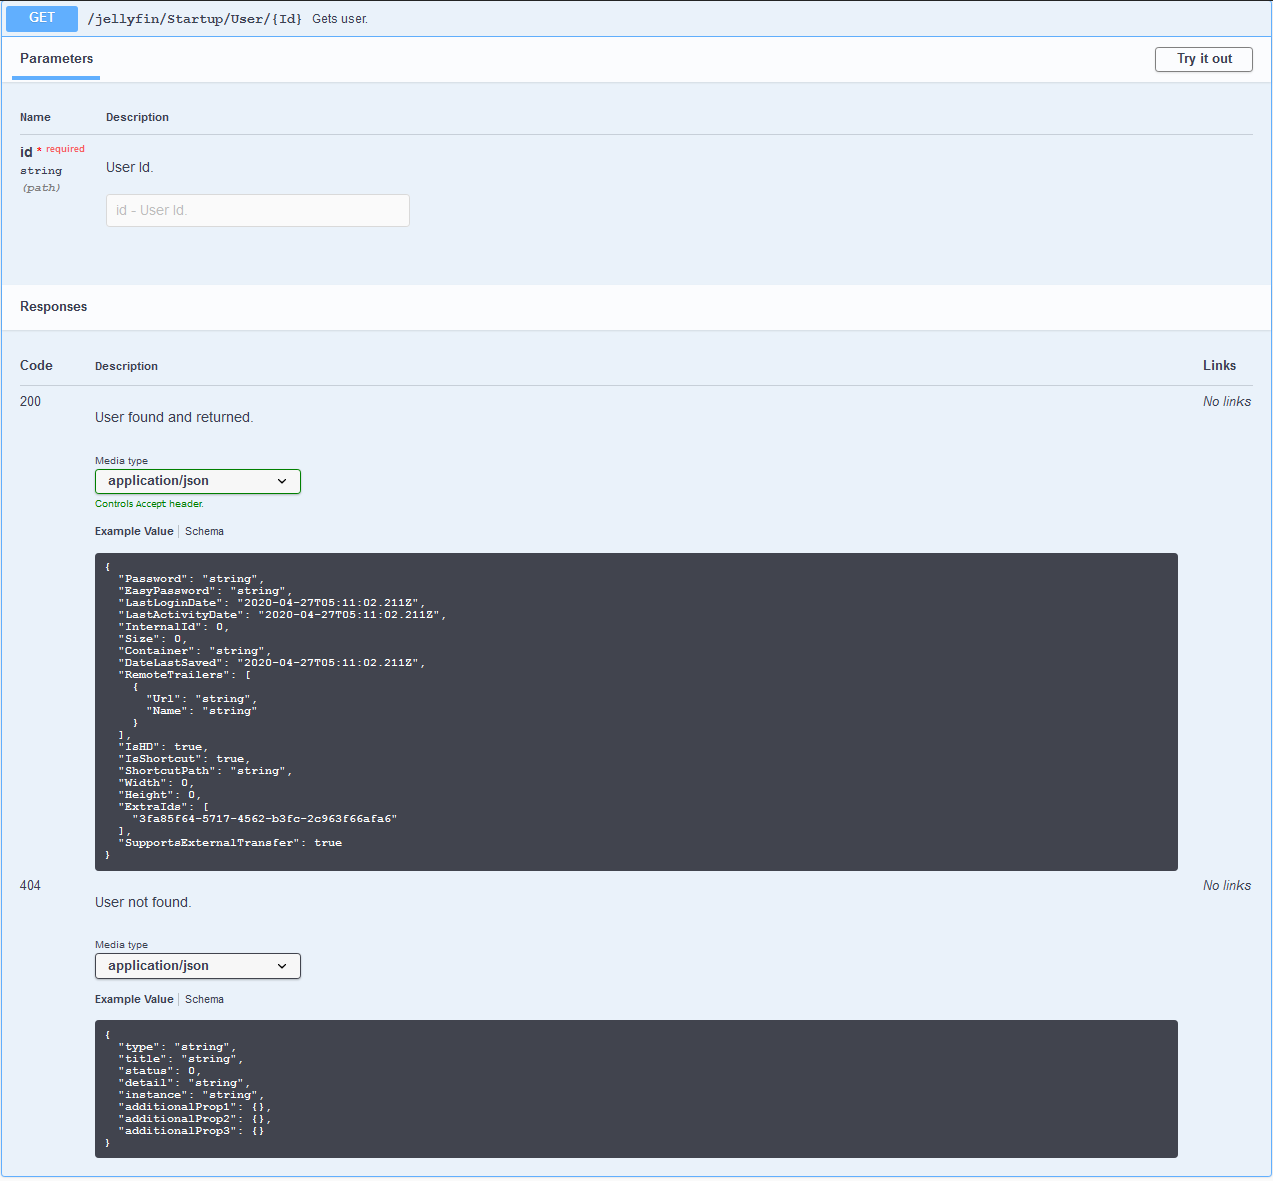This screenshot has width=1273, height=1181.
Task: Switch to Schema view for 200 response
Action: 204,531
